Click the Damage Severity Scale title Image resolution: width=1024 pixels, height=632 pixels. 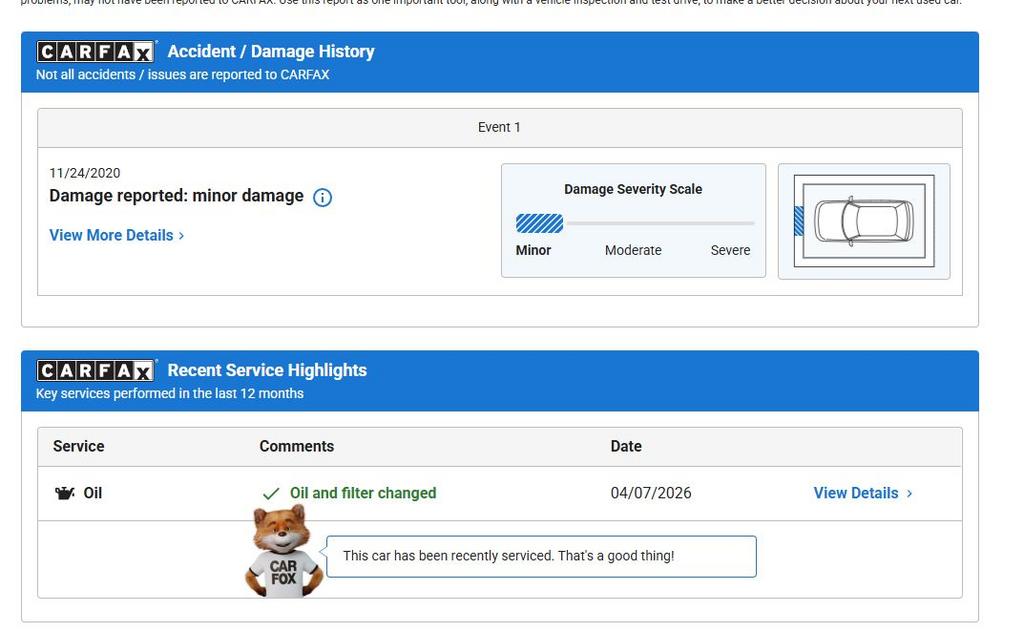tap(633, 189)
